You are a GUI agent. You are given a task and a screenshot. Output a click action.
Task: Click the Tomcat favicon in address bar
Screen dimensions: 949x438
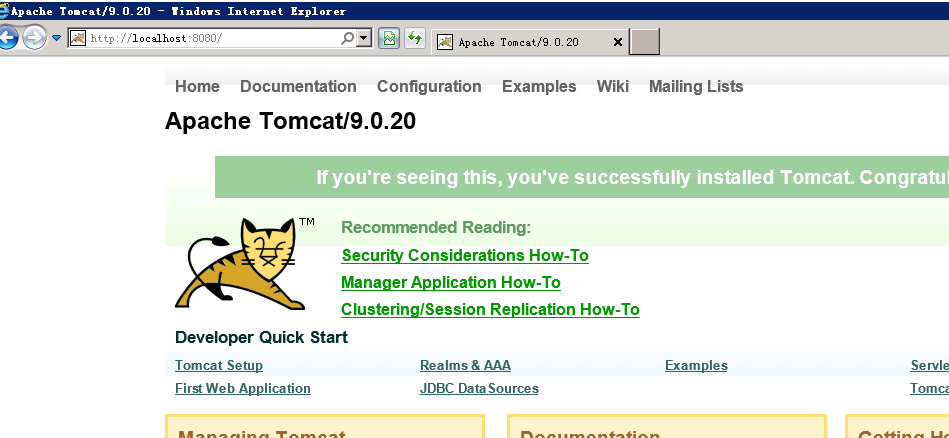[x=78, y=38]
